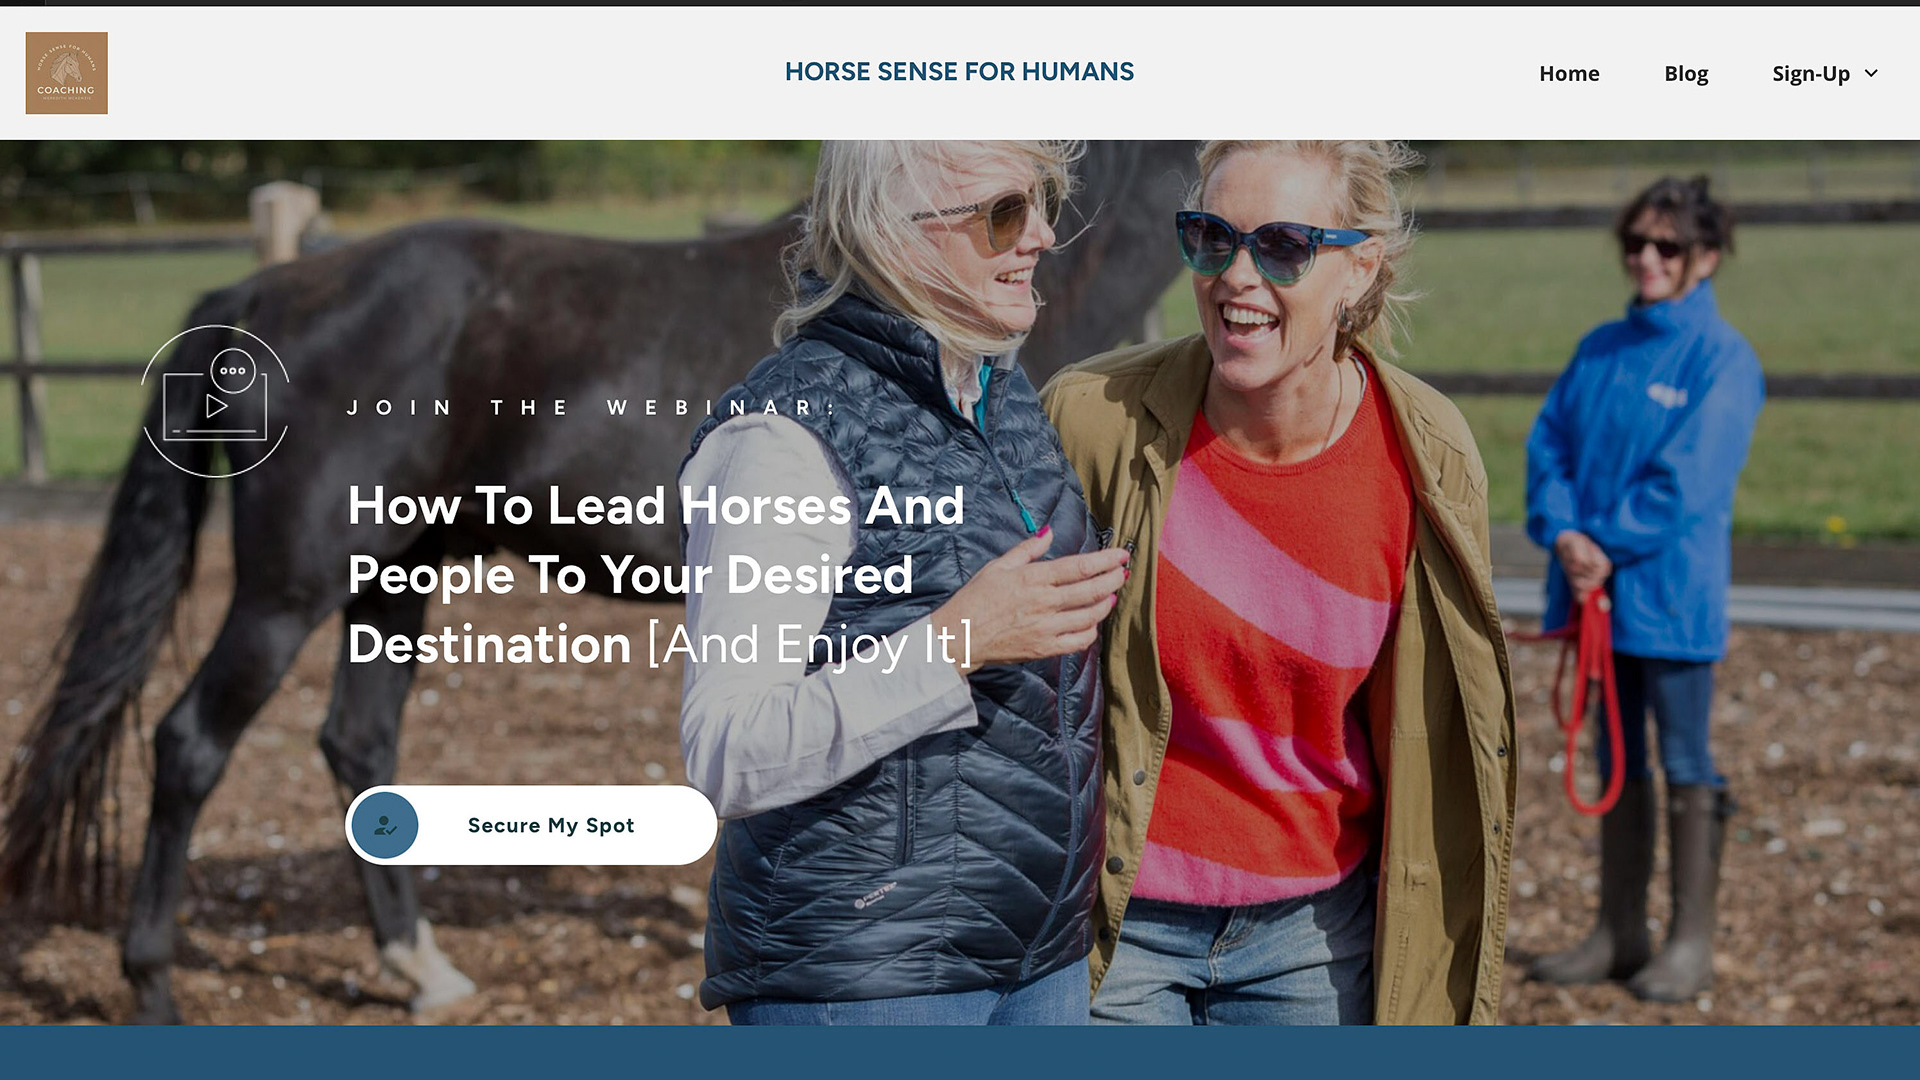1920x1080 pixels.
Task: Click the blue sunglasses on woman
Action: [1268, 246]
